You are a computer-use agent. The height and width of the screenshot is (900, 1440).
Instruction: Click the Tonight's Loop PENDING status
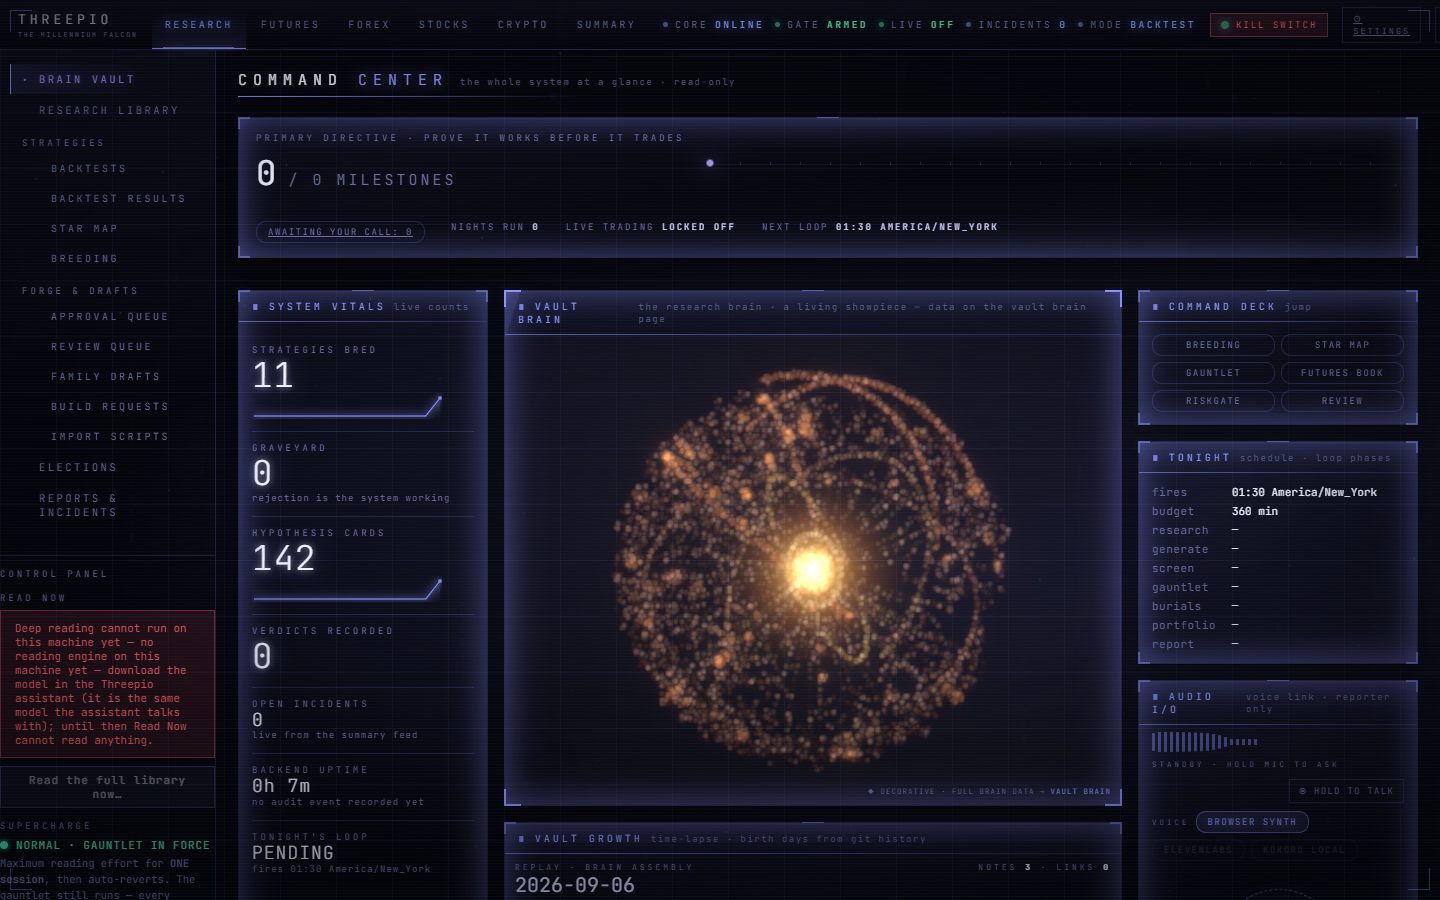tap(293, 853)
